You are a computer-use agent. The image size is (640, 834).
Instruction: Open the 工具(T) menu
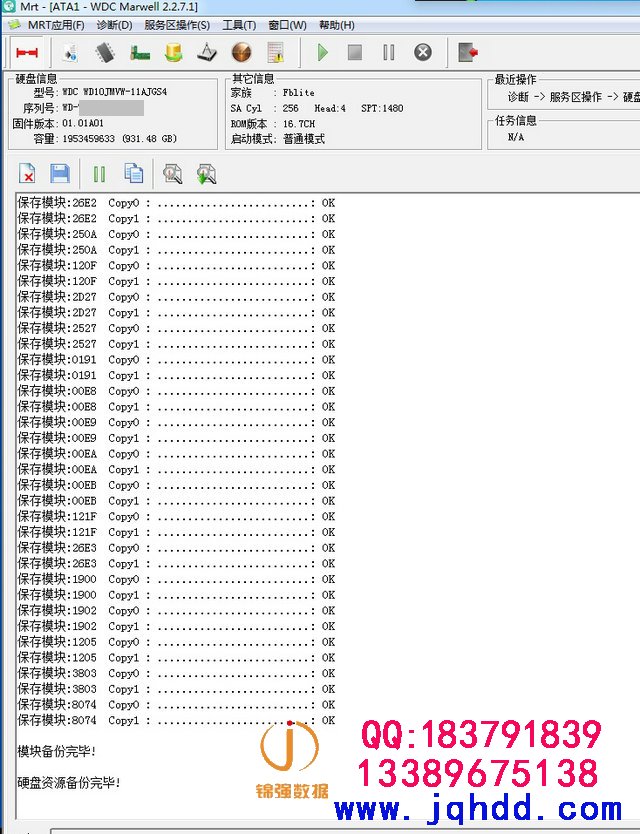tap(239, 25)
